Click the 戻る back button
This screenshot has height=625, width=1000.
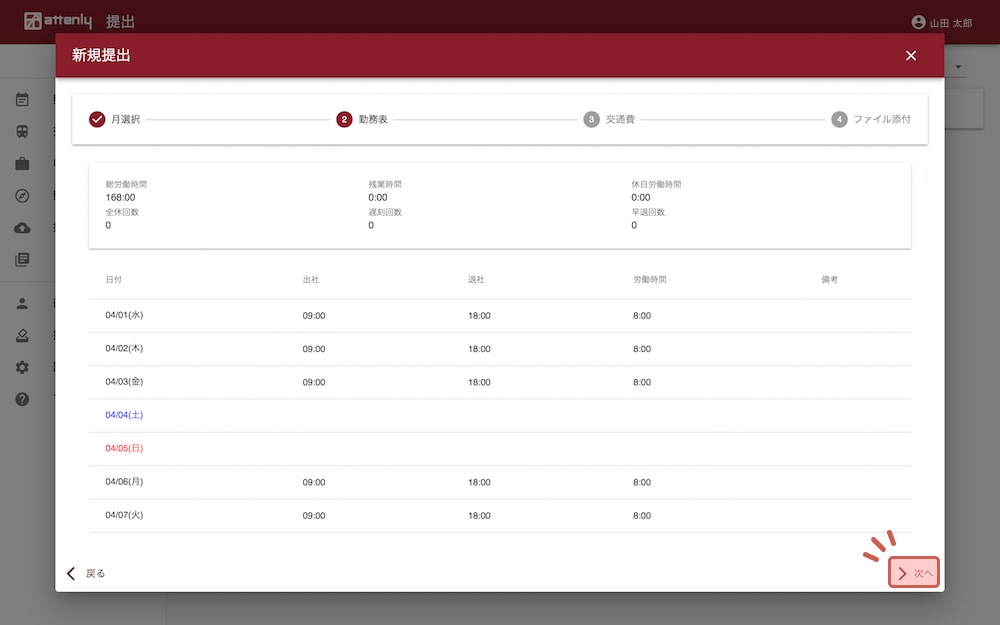(x=86, y=574)
